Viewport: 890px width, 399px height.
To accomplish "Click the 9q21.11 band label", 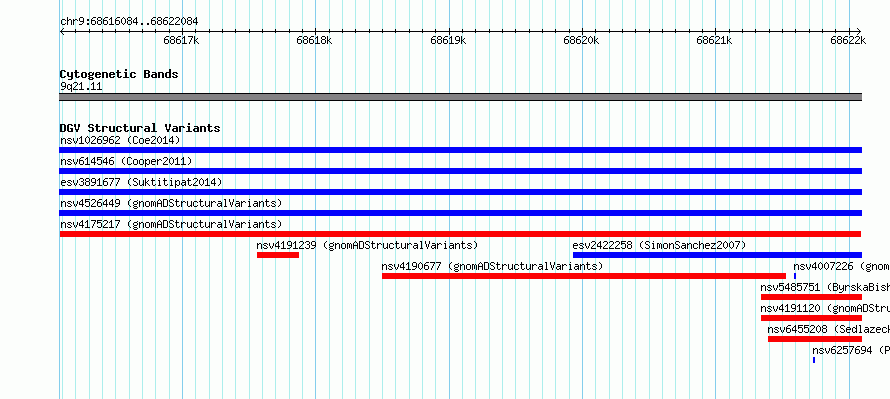I will 81,87.
